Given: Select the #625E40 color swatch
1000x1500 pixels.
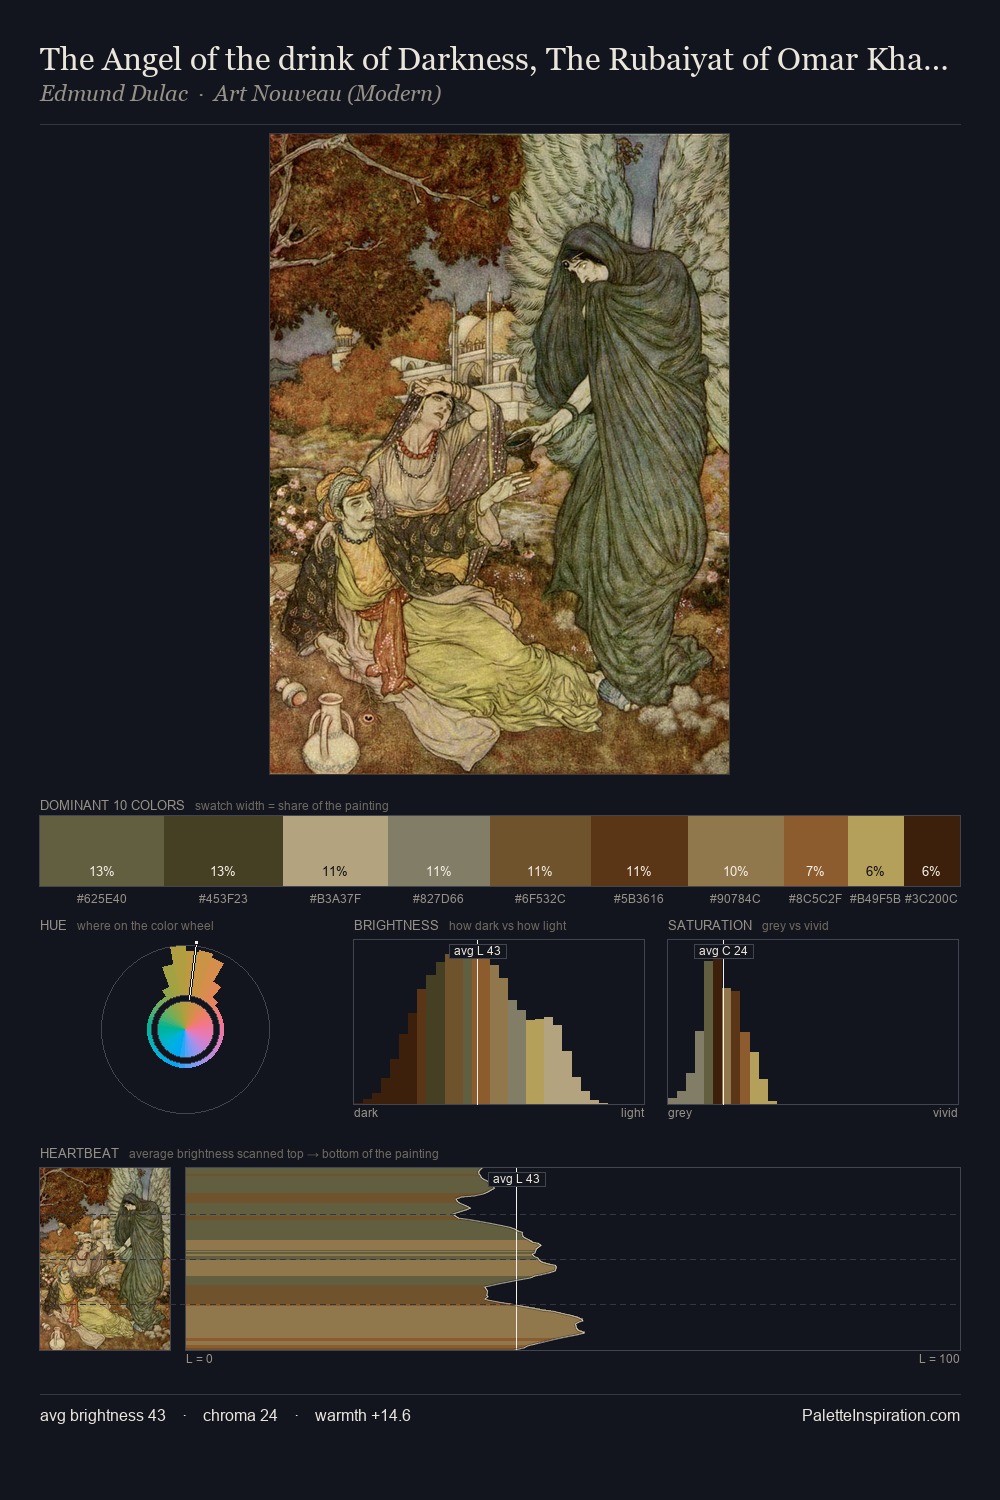Looking at the screenshot, I should (102, 851).
